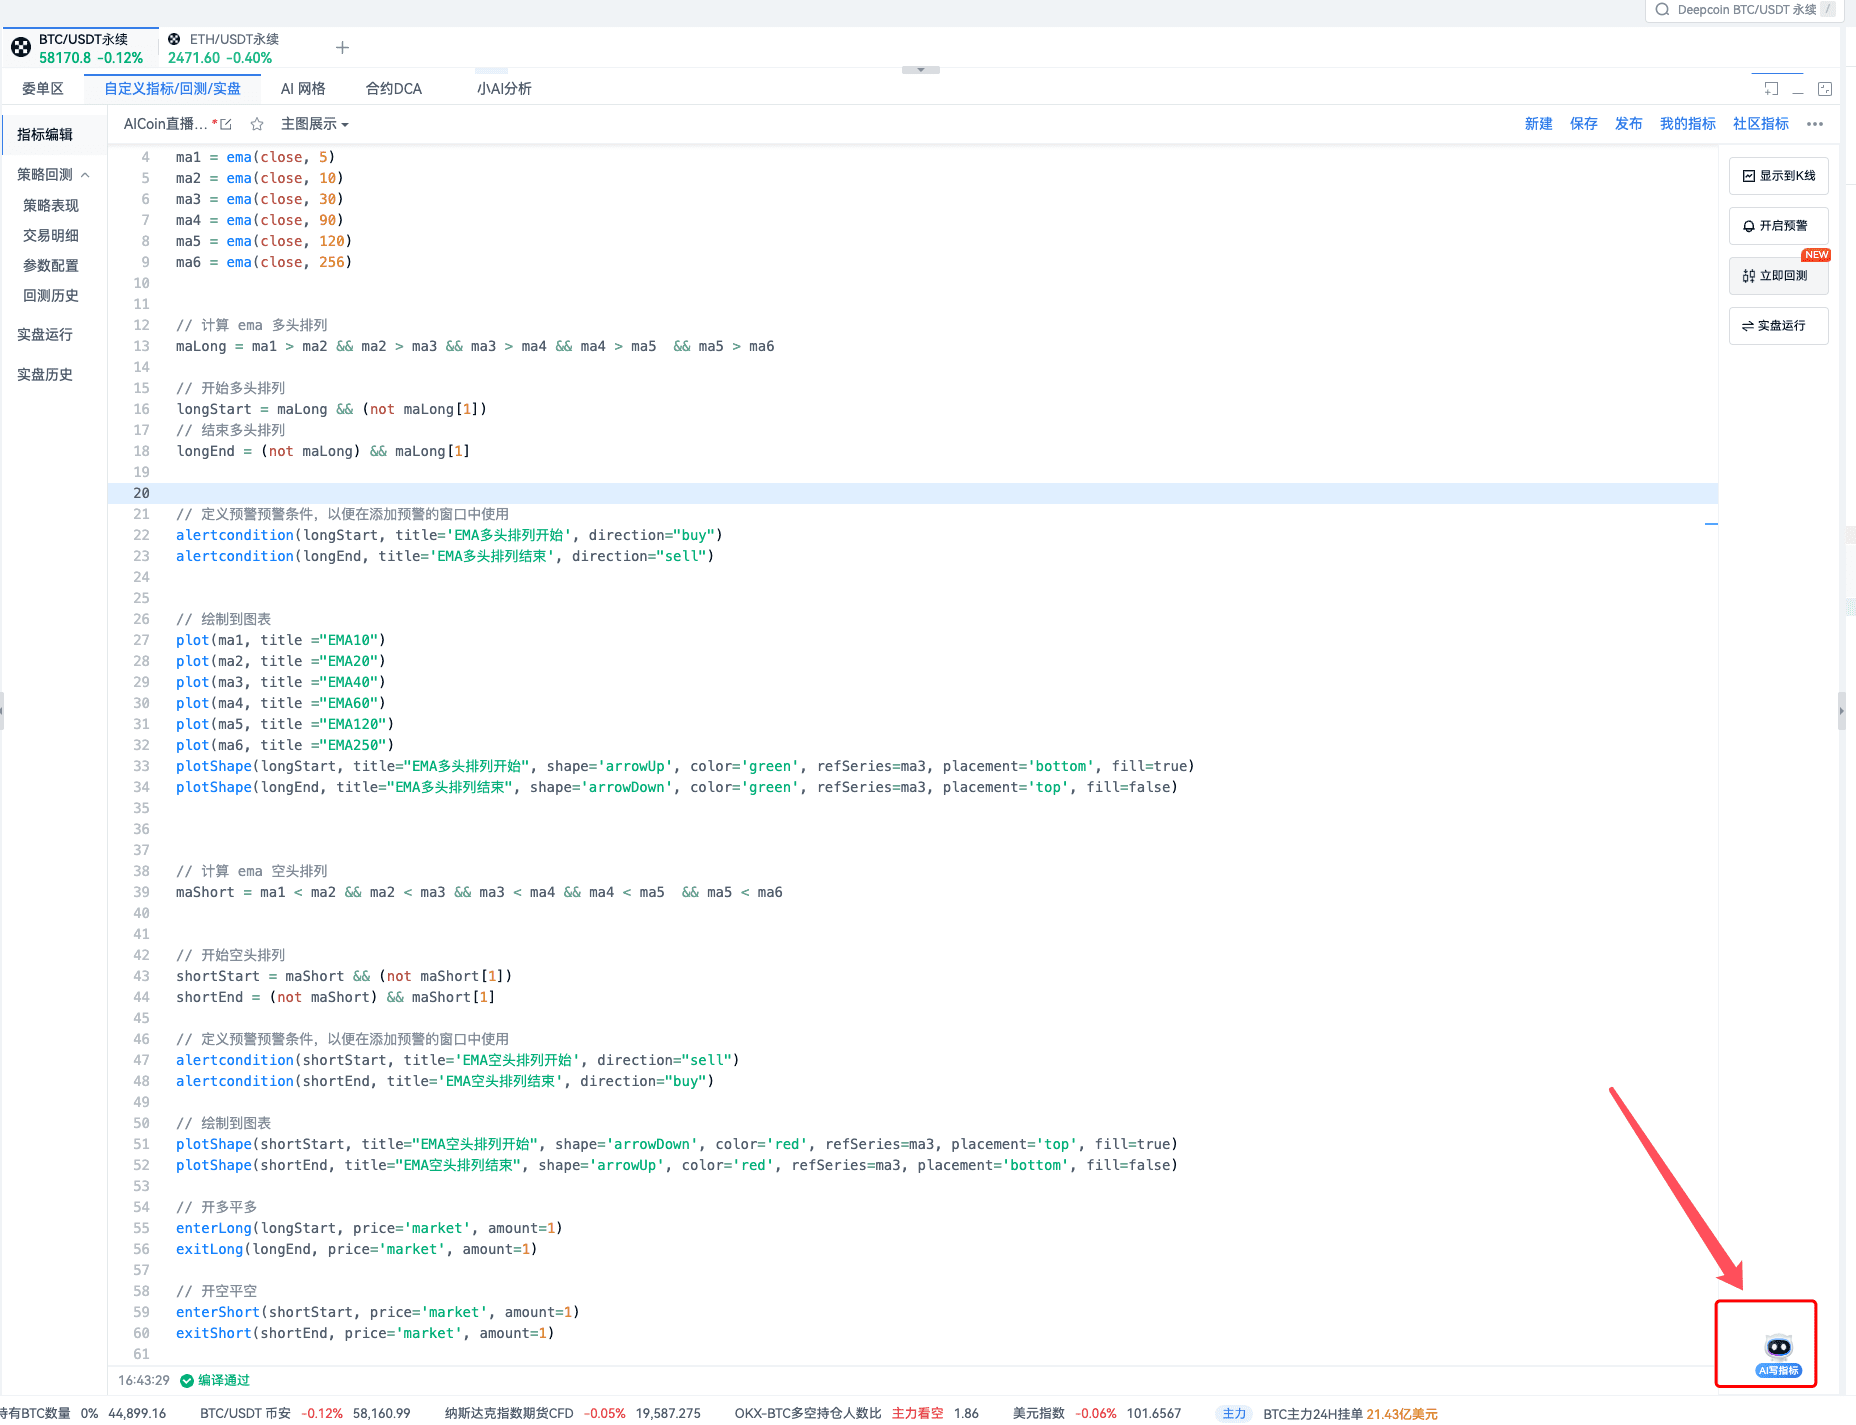Click the green 编译通过 check icon
Image resolution: width=1856 pixels, height=1425 pixels.
coord(186,1380)
